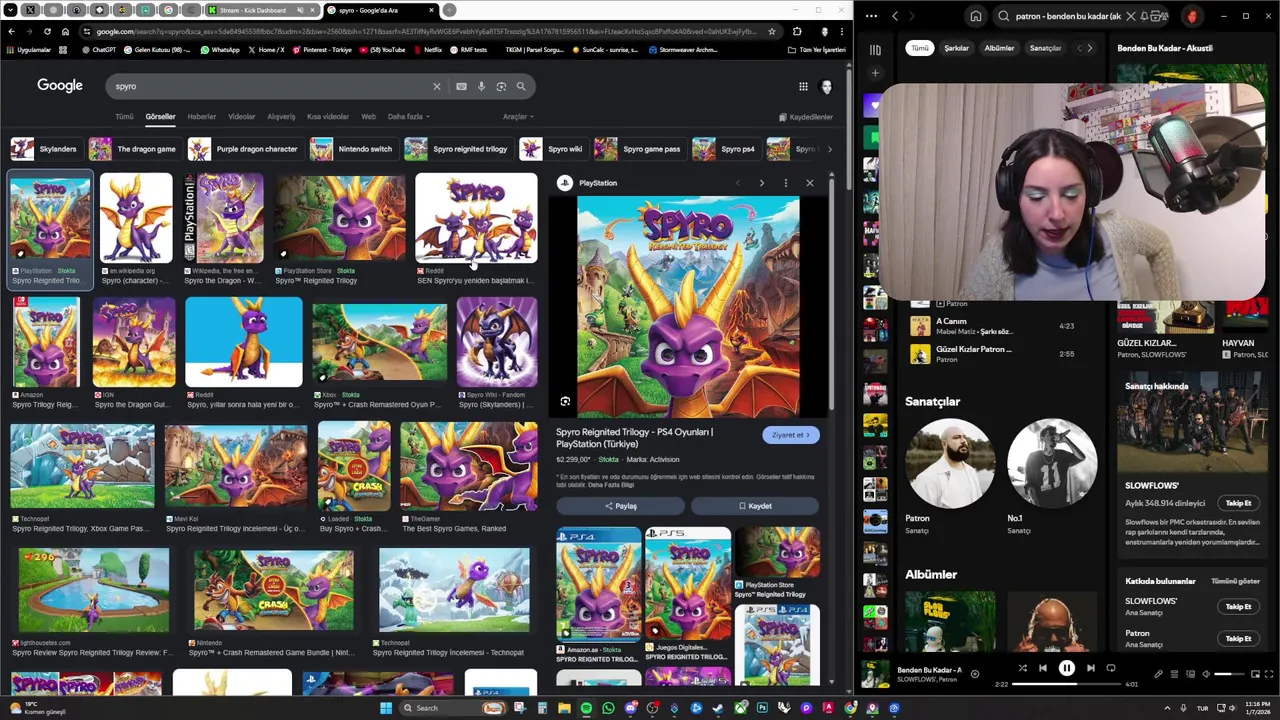Click Kaydet save button
Image resolution: width=1280 pixels, height=720 pixels.
[x=755, y=506]
